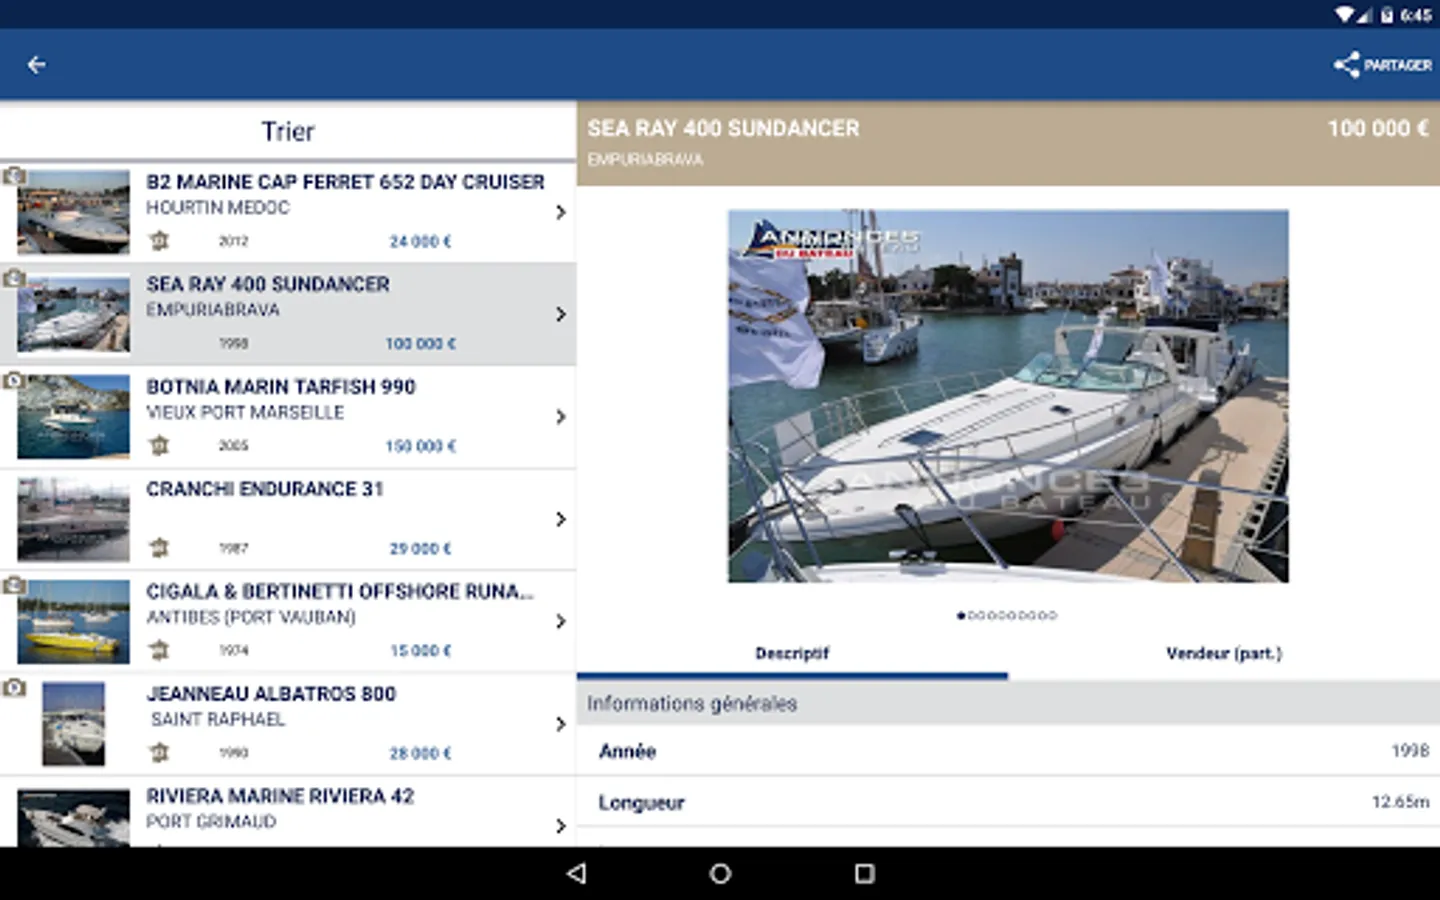Tap camera icon on Cigala & Bertinetti row
1440x900 pixels.
[x=13, y=586]
